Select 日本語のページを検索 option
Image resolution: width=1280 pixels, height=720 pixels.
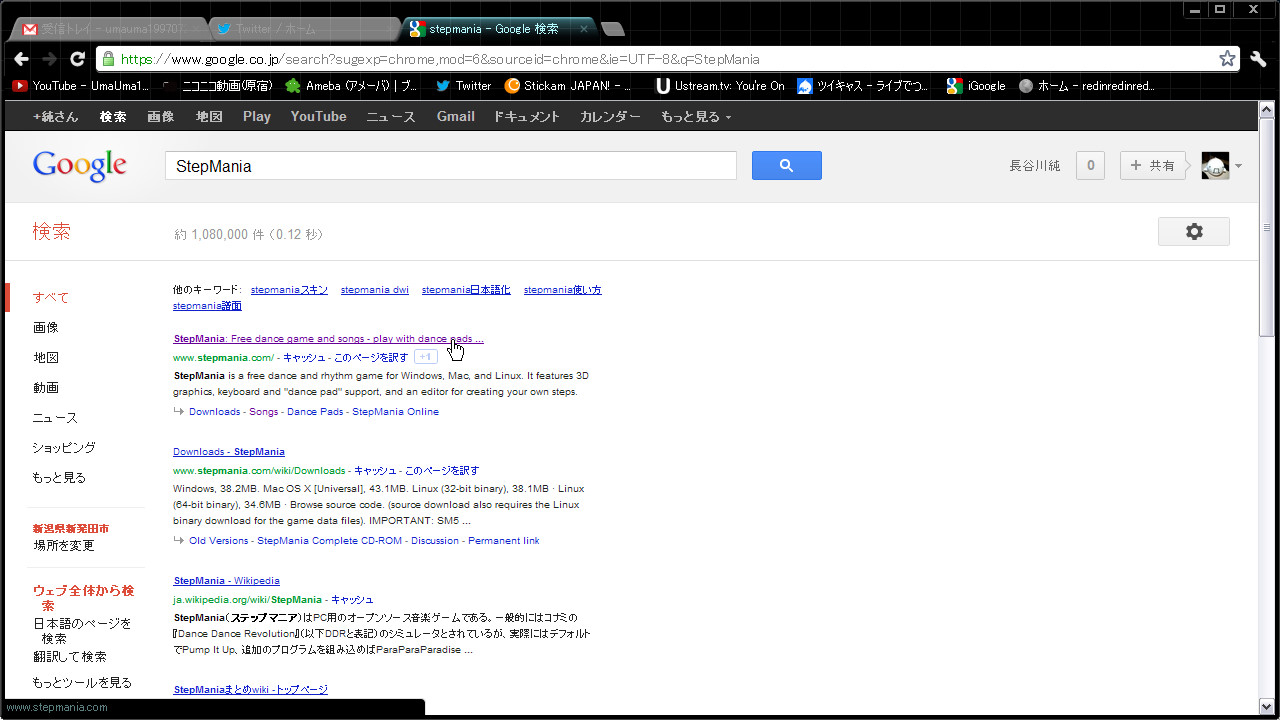click(x=82, y=631)
